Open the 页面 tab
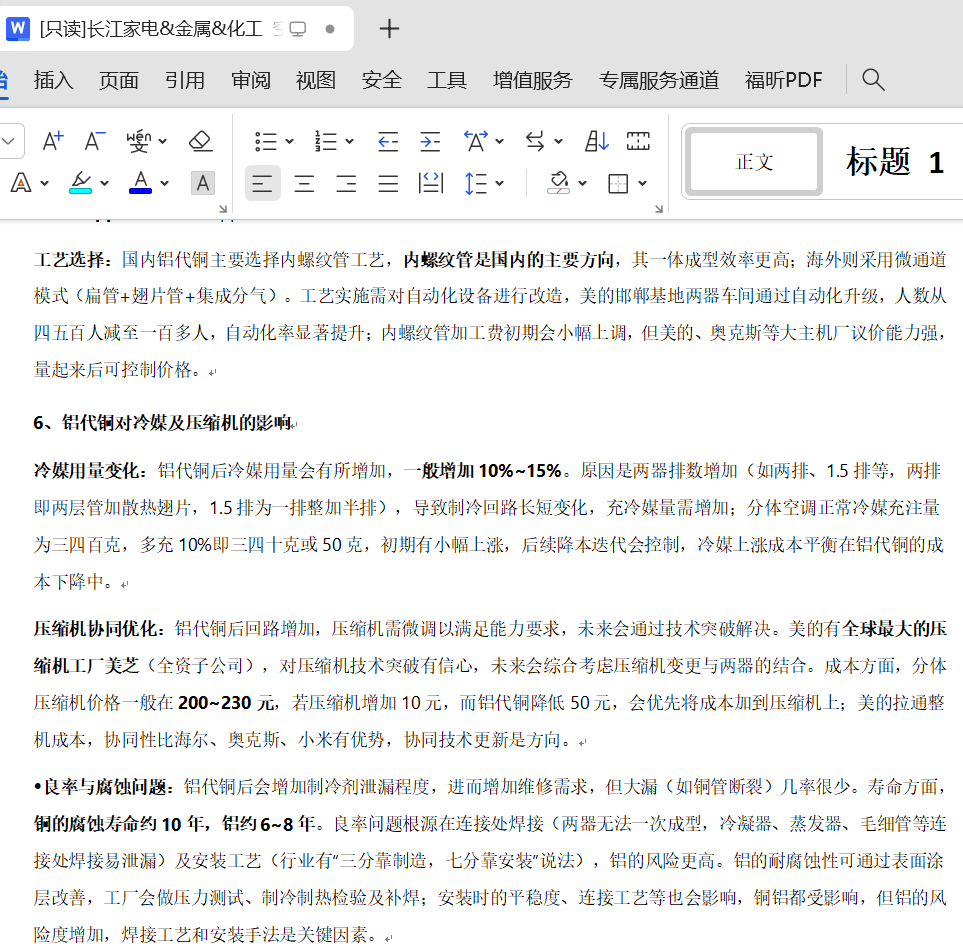This screenshot has width=963, height=951. click(x=119, y=80)
